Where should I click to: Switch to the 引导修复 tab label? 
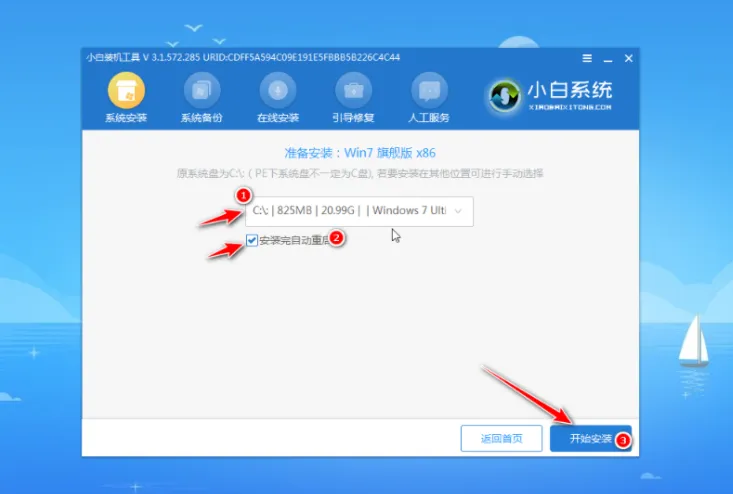[354, 118]
